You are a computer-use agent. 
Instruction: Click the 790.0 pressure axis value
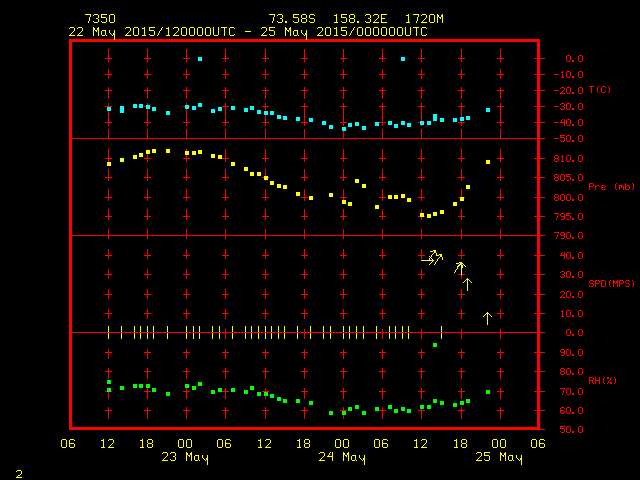[569, 236]
